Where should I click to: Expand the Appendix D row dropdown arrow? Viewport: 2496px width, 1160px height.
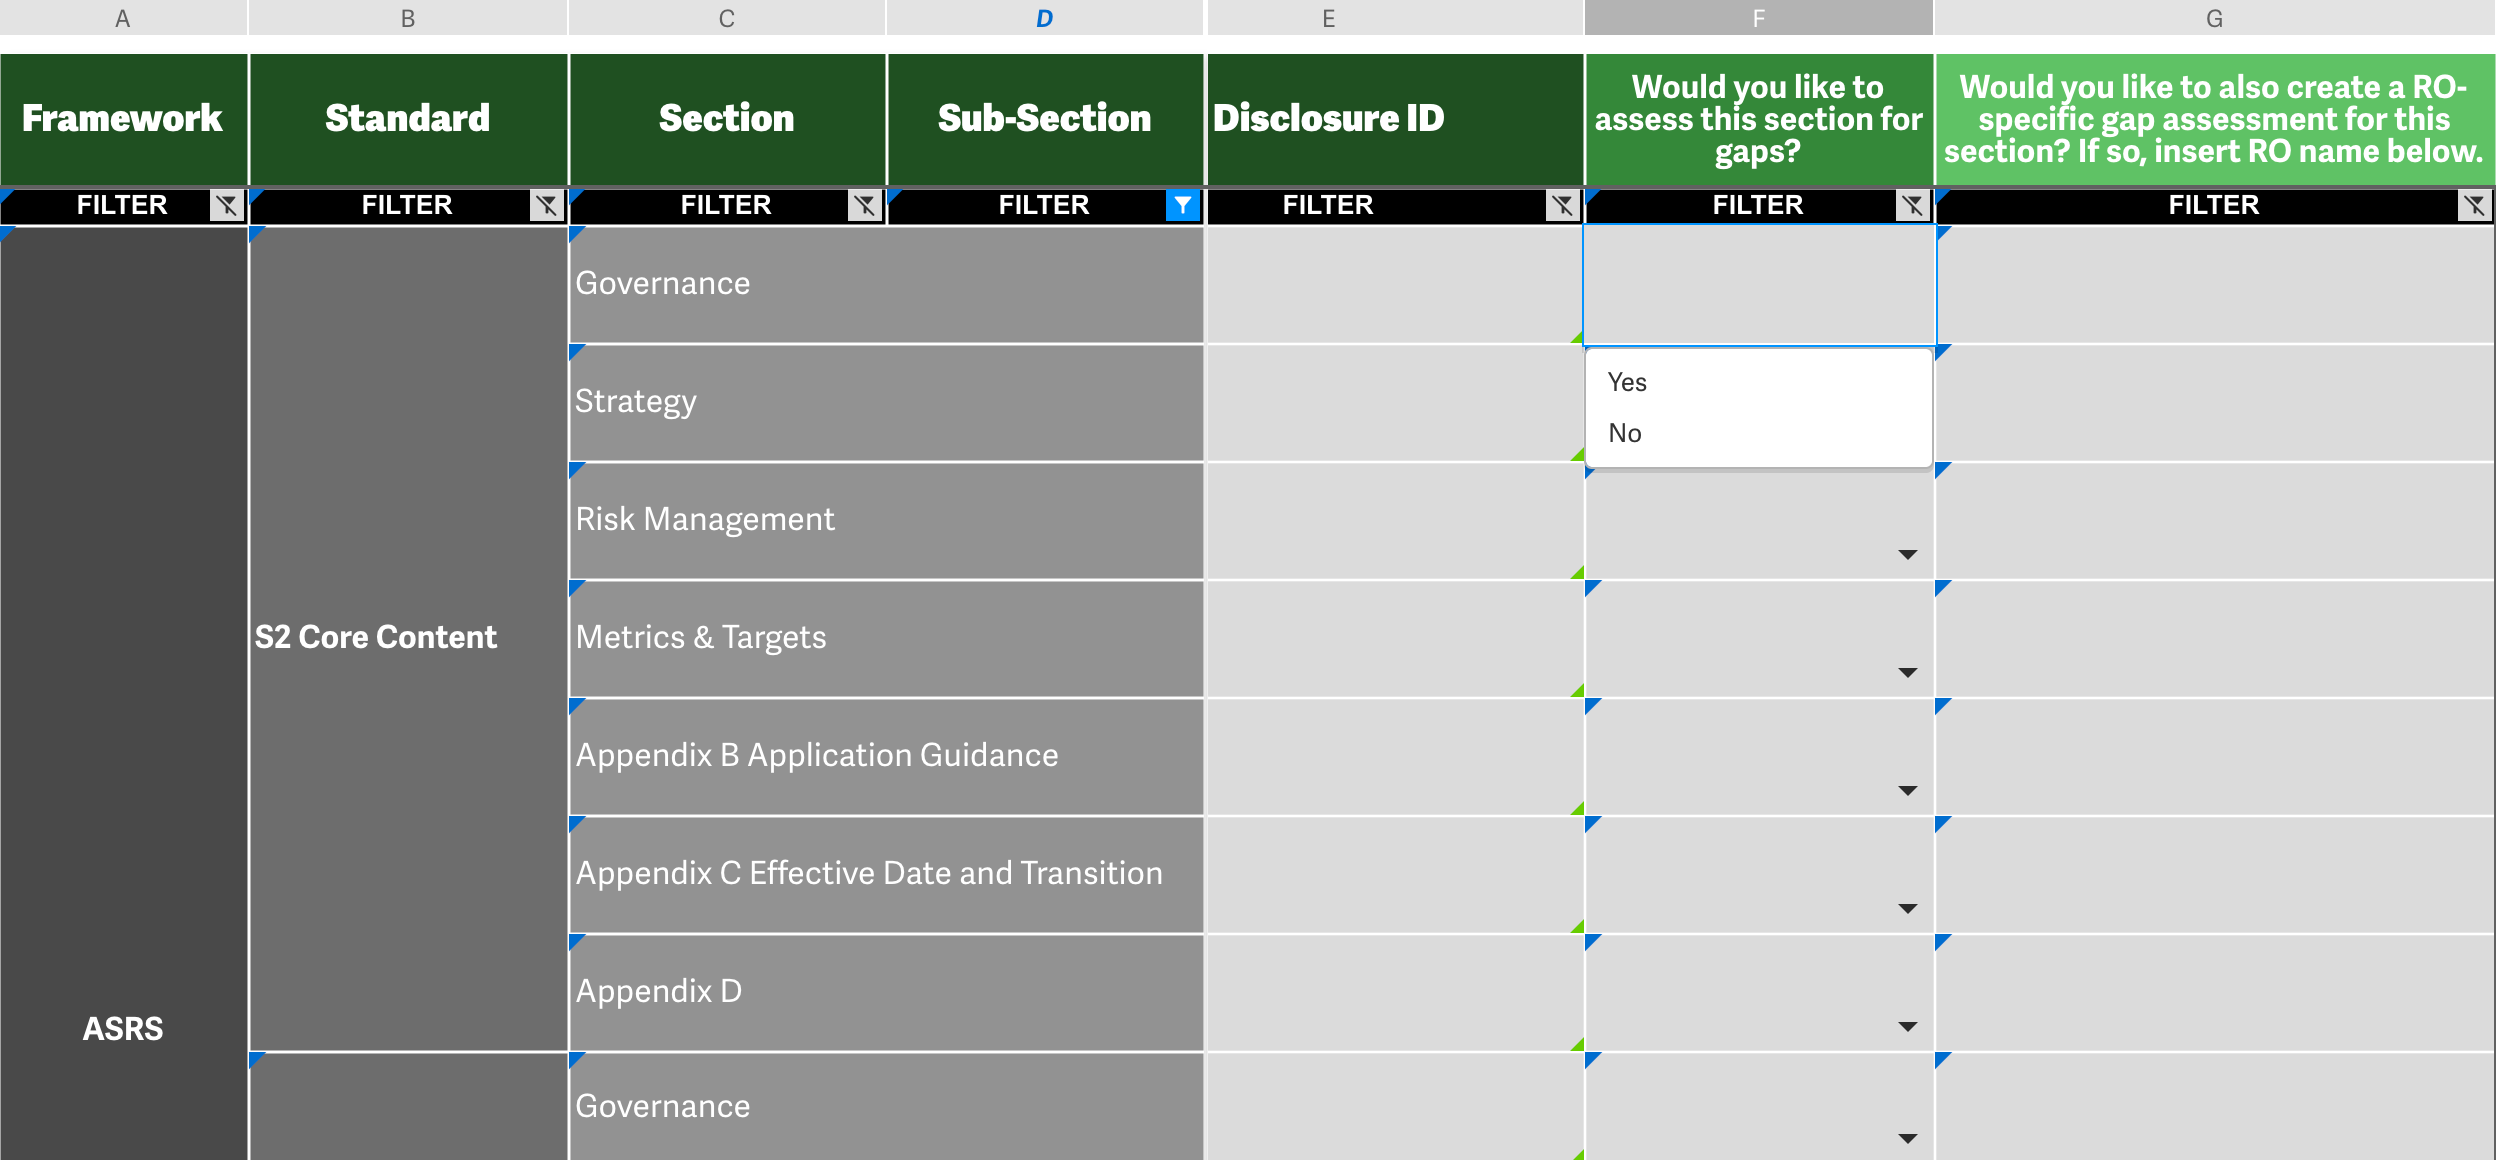[x=1908, y=1027]
